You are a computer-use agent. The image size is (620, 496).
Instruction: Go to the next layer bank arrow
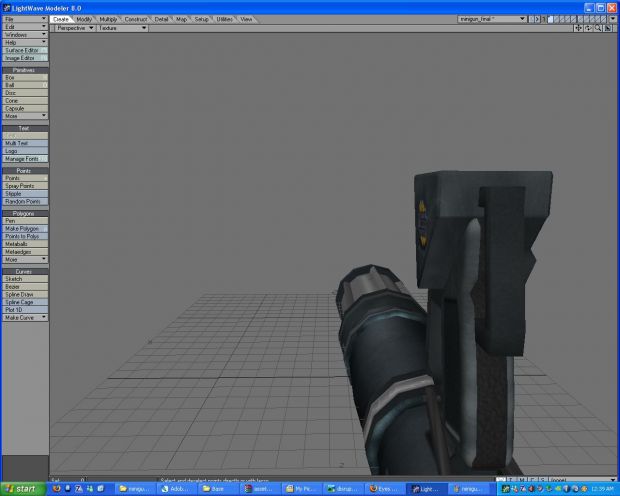click(537, 19)
